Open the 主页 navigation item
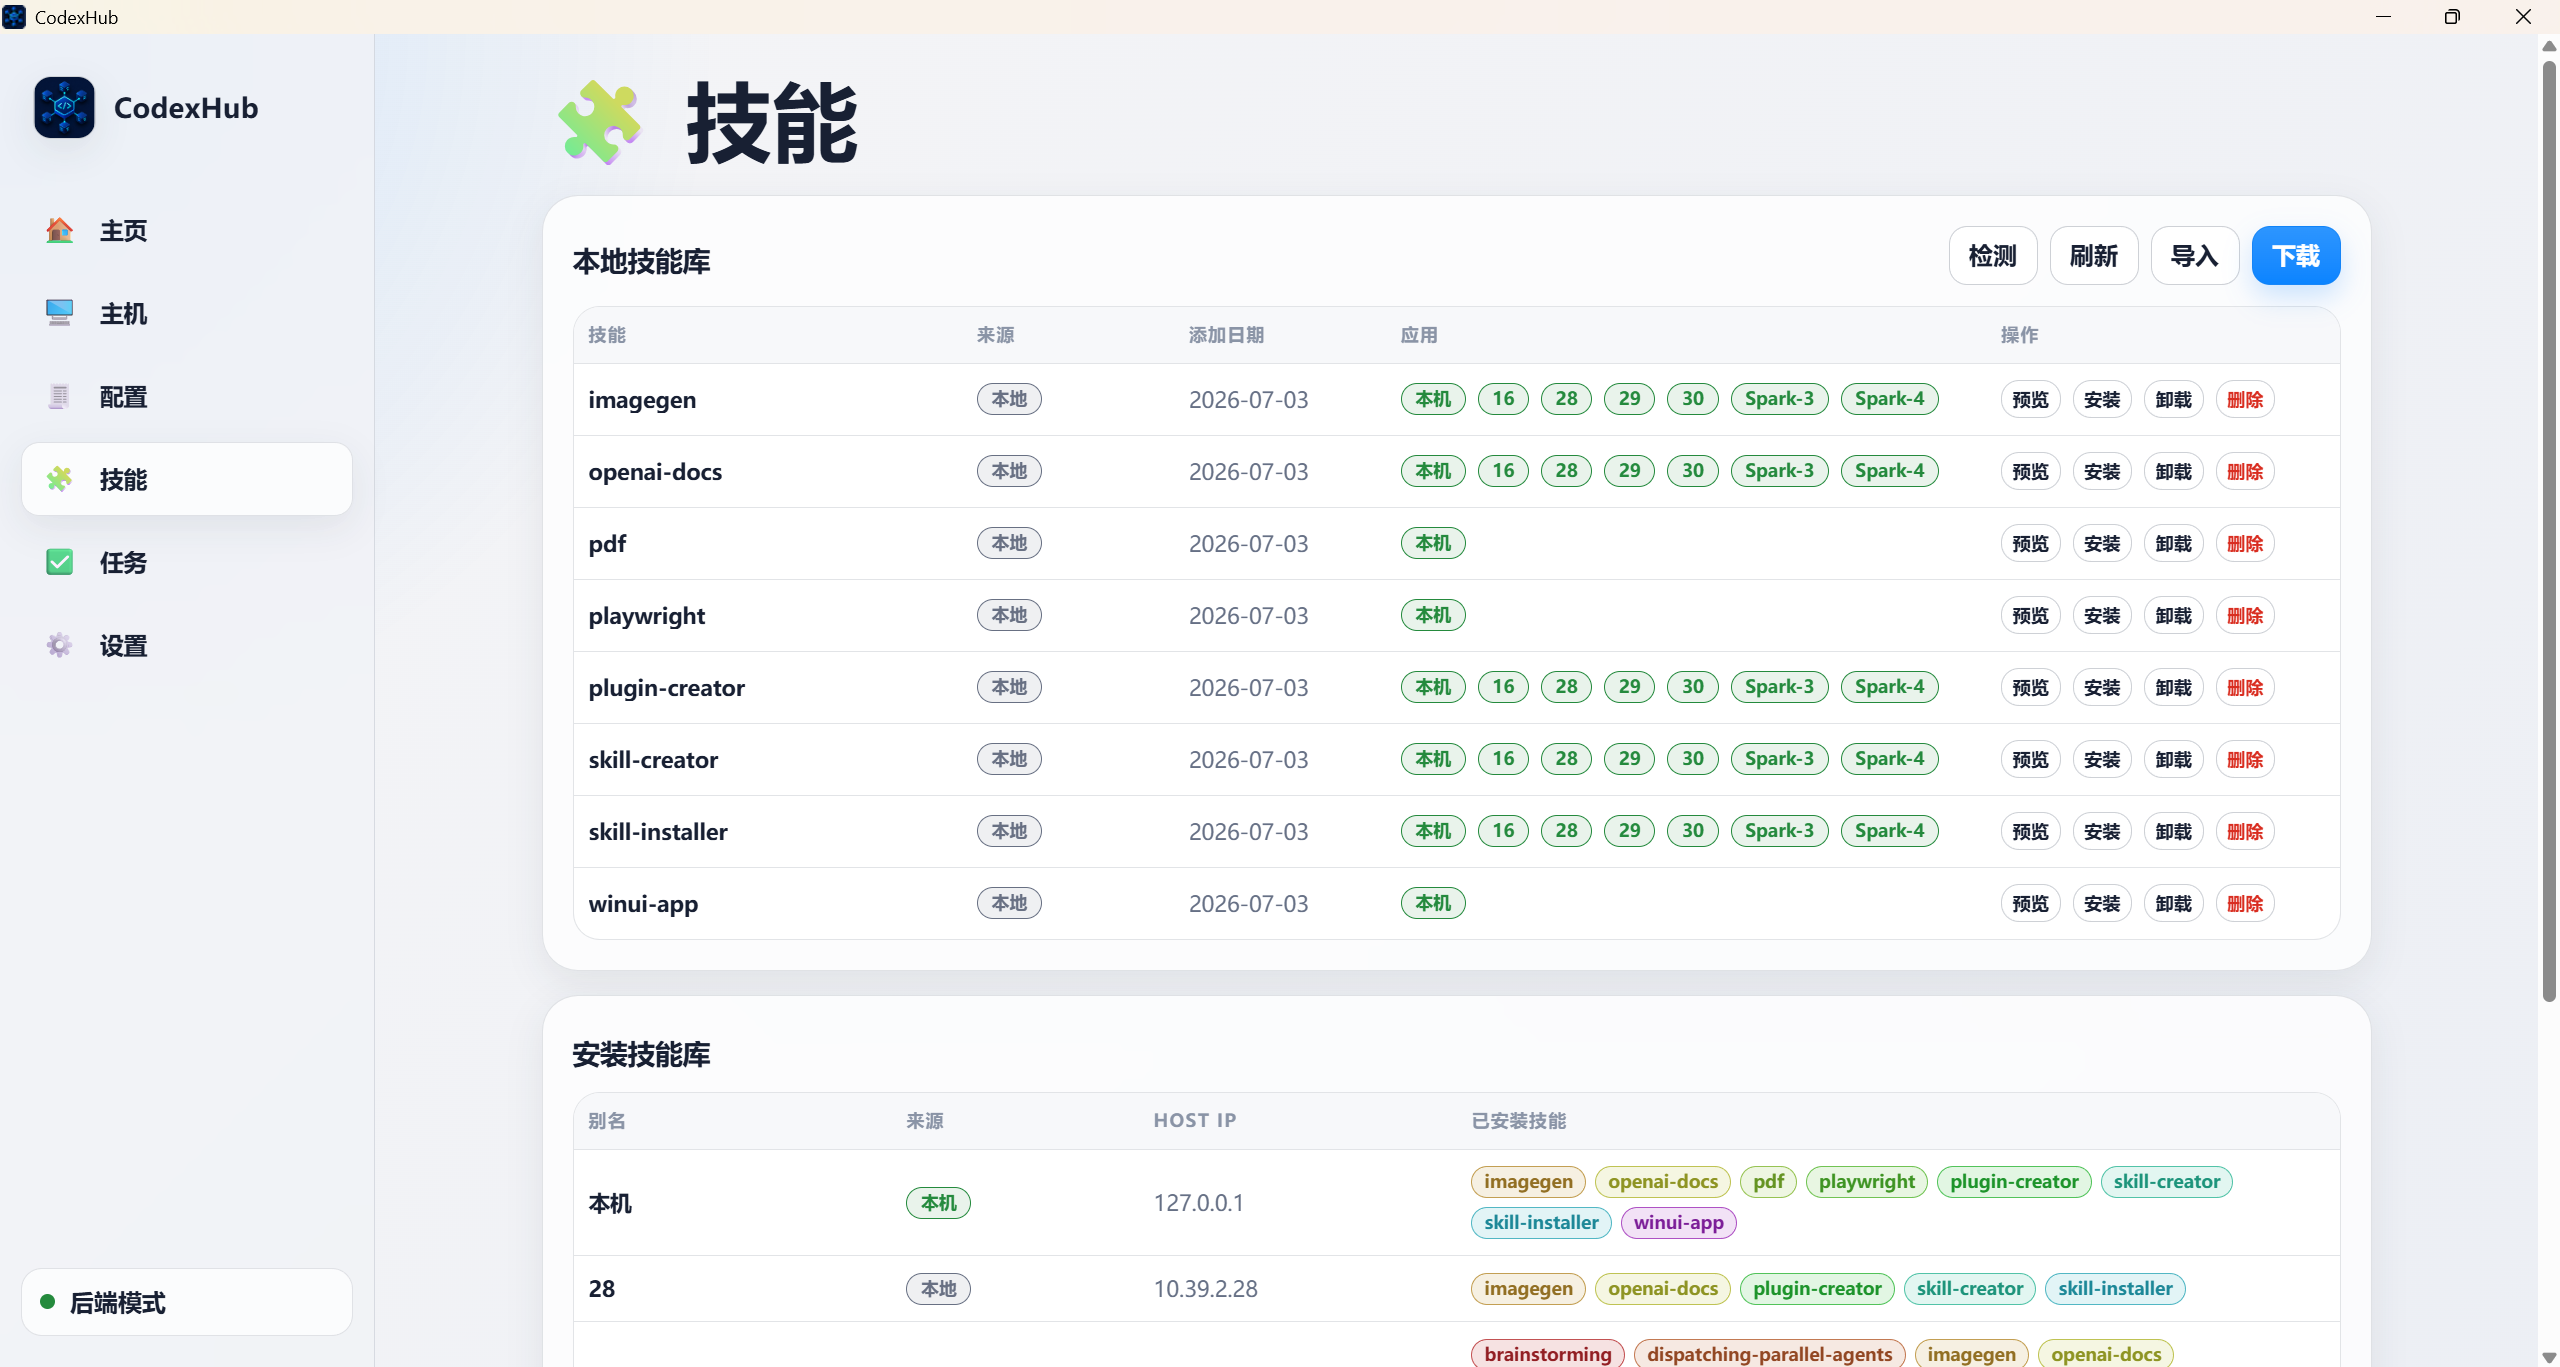 pyautogui.click(x=187, y=230)
